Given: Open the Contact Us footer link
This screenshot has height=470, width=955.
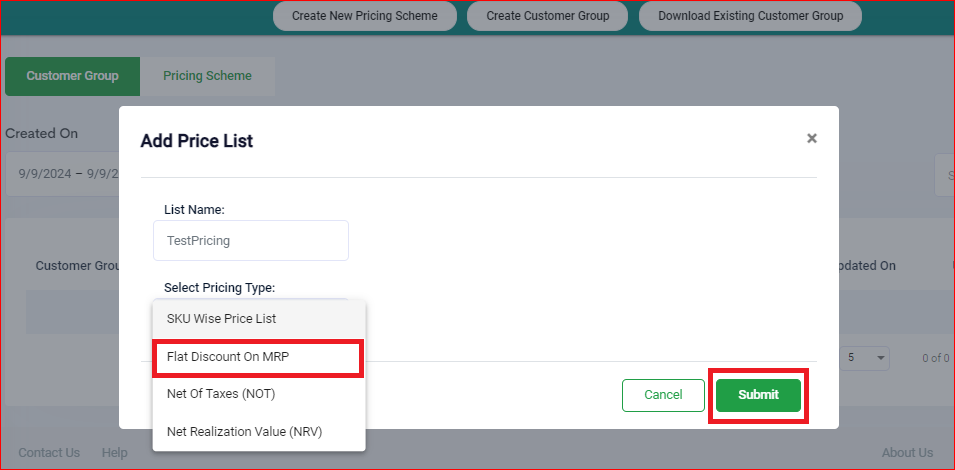Looking at the screenshot, I should click(x=49, y=453).
